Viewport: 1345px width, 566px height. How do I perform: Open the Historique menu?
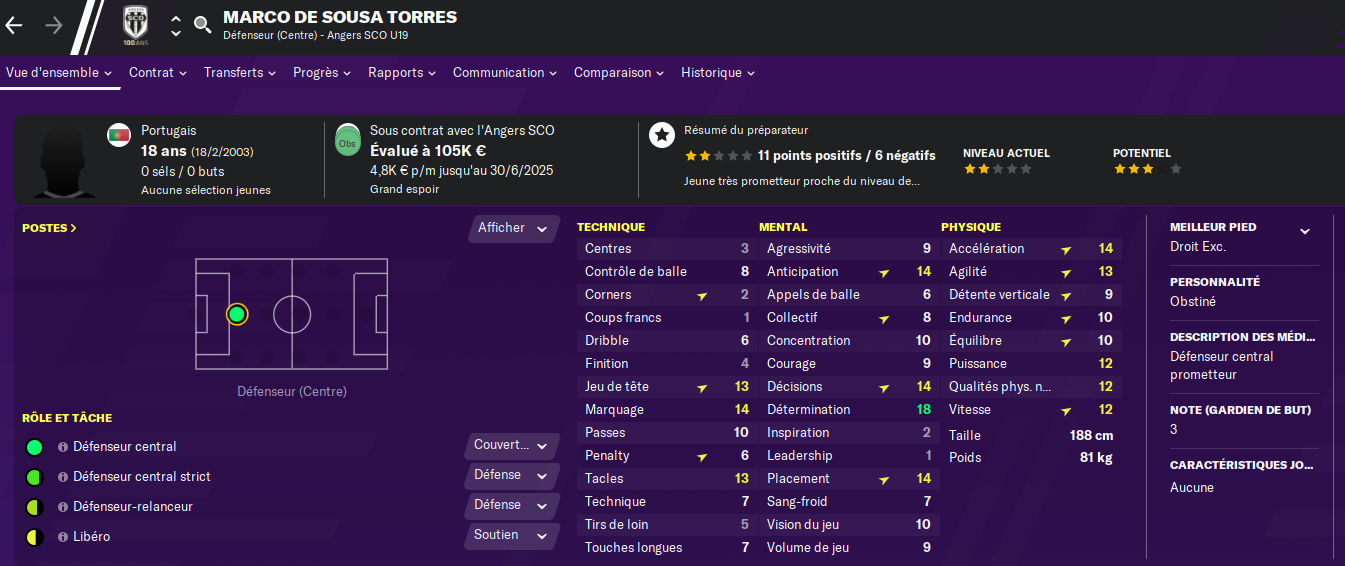click(717, 73)
